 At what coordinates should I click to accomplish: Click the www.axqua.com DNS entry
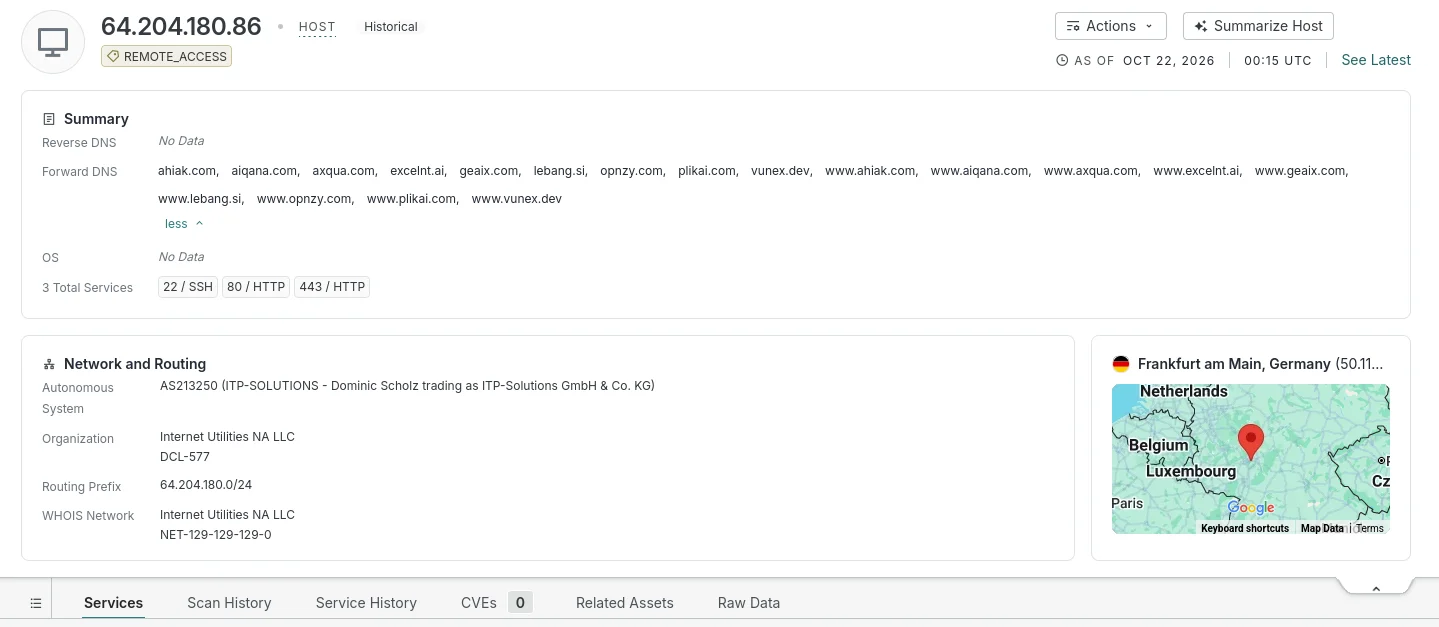[x=1091, y=171]
